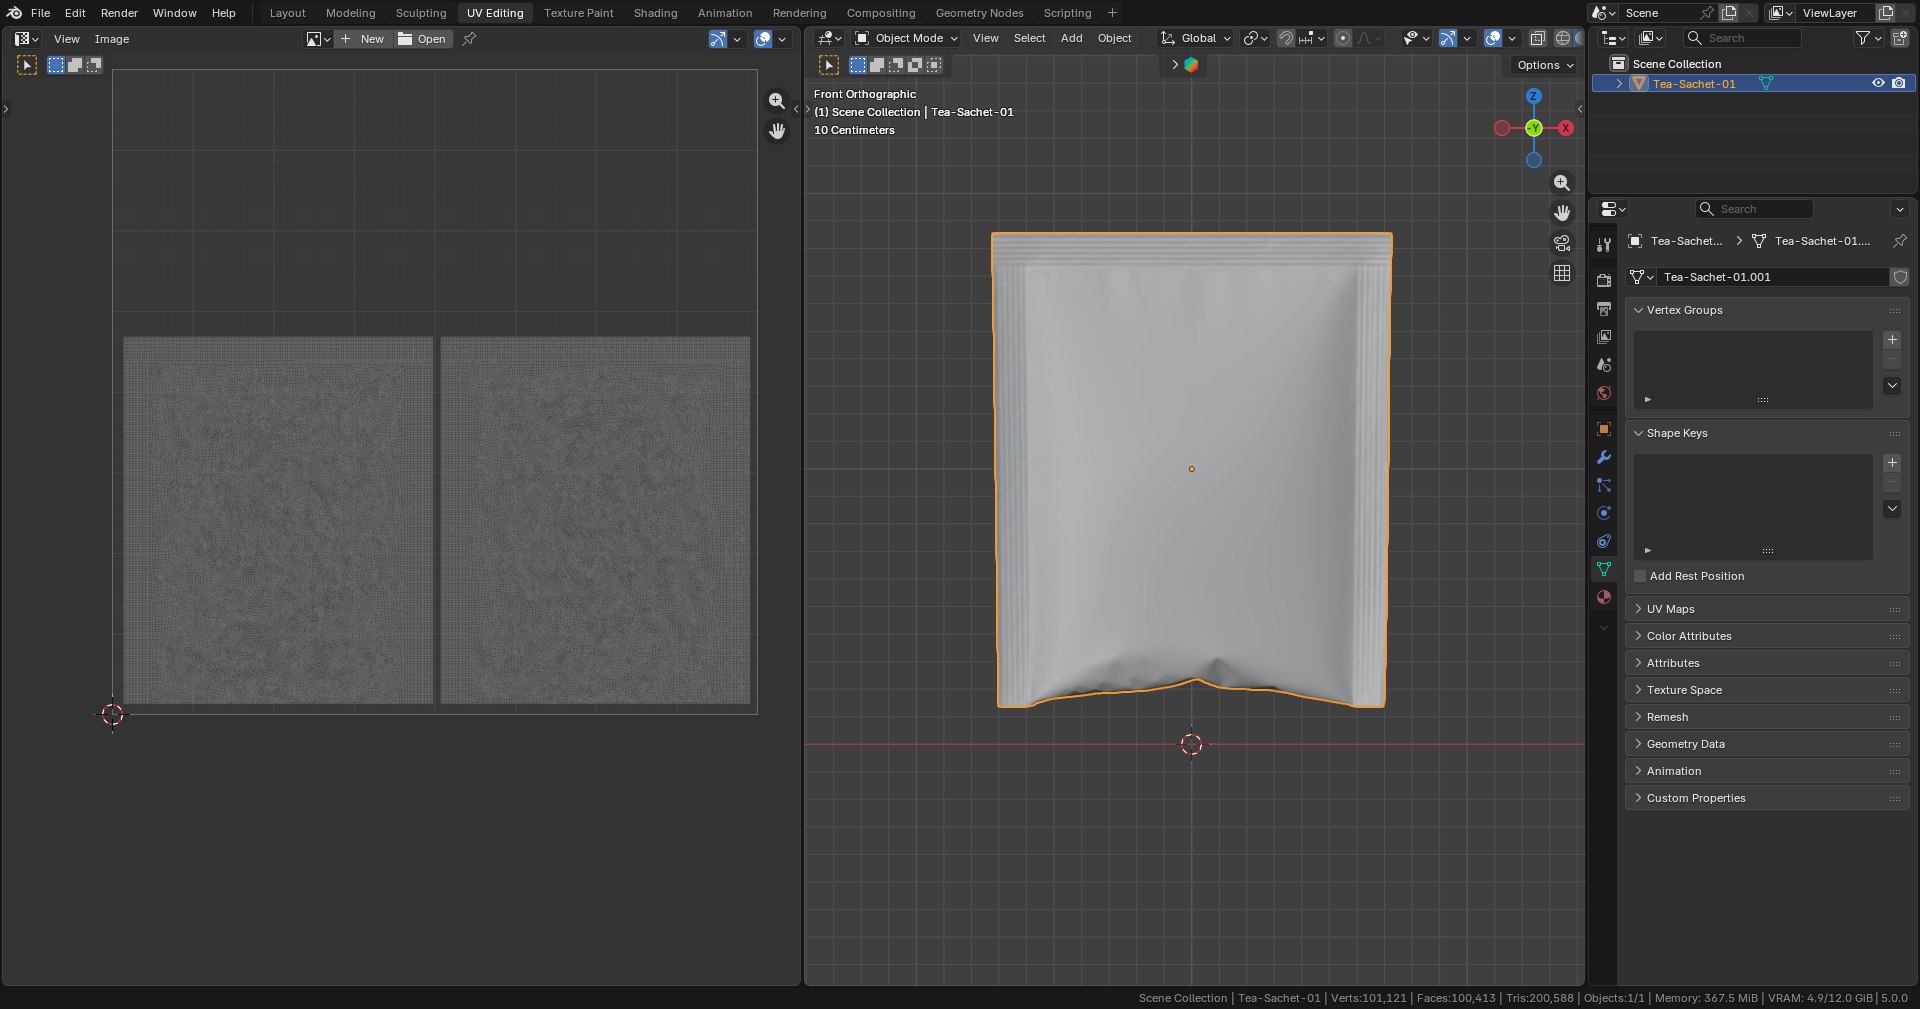Add a vertex group with the plus button
This screenshot has width=1920, height=1009.
(x=1892, y=340)
